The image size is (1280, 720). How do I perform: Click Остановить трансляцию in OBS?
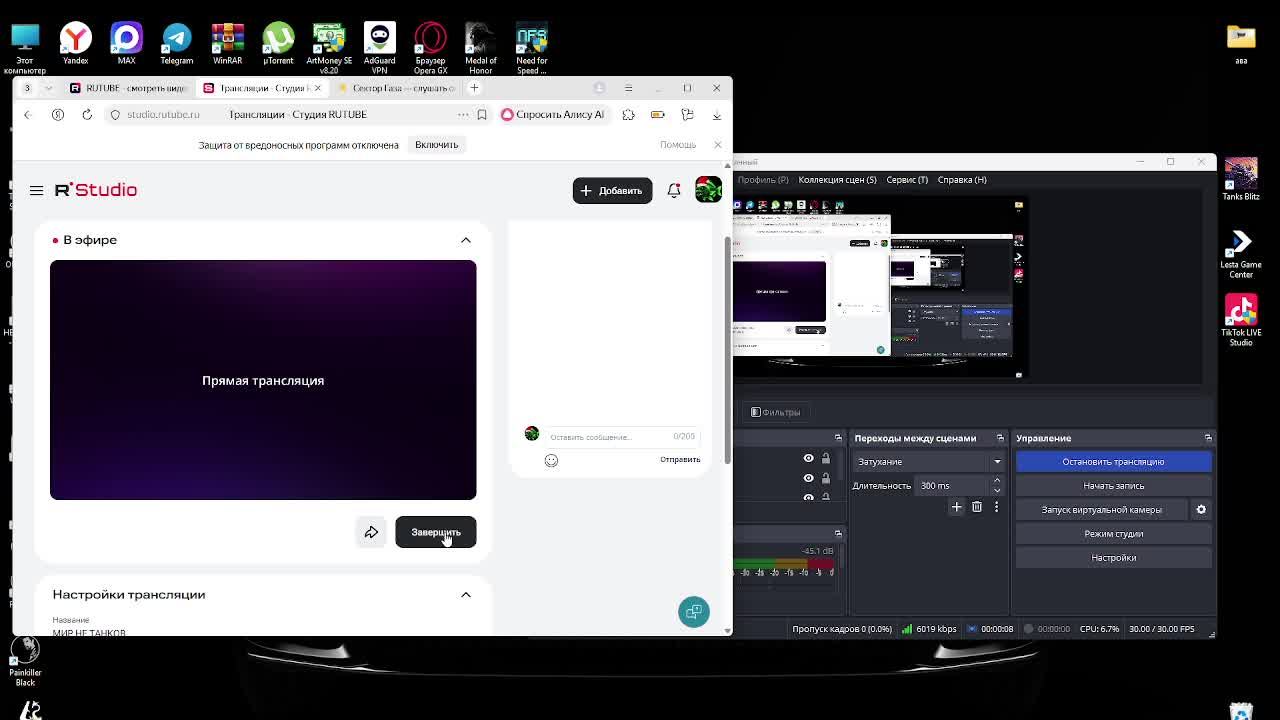click(x=1113, y=462)
